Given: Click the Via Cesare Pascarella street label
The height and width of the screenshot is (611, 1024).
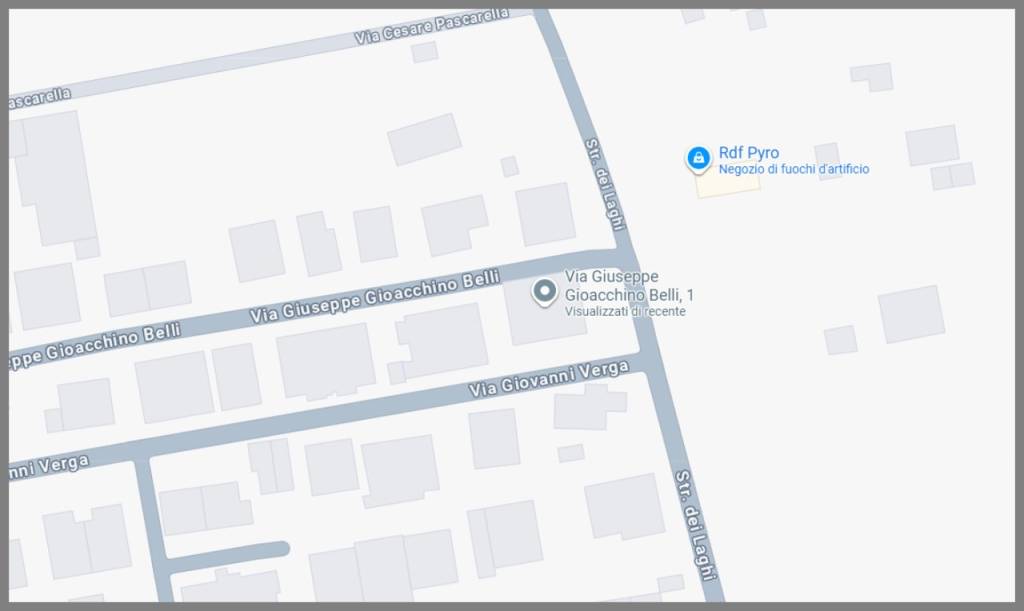Looking at the screenshot, I should coord(432,27).
